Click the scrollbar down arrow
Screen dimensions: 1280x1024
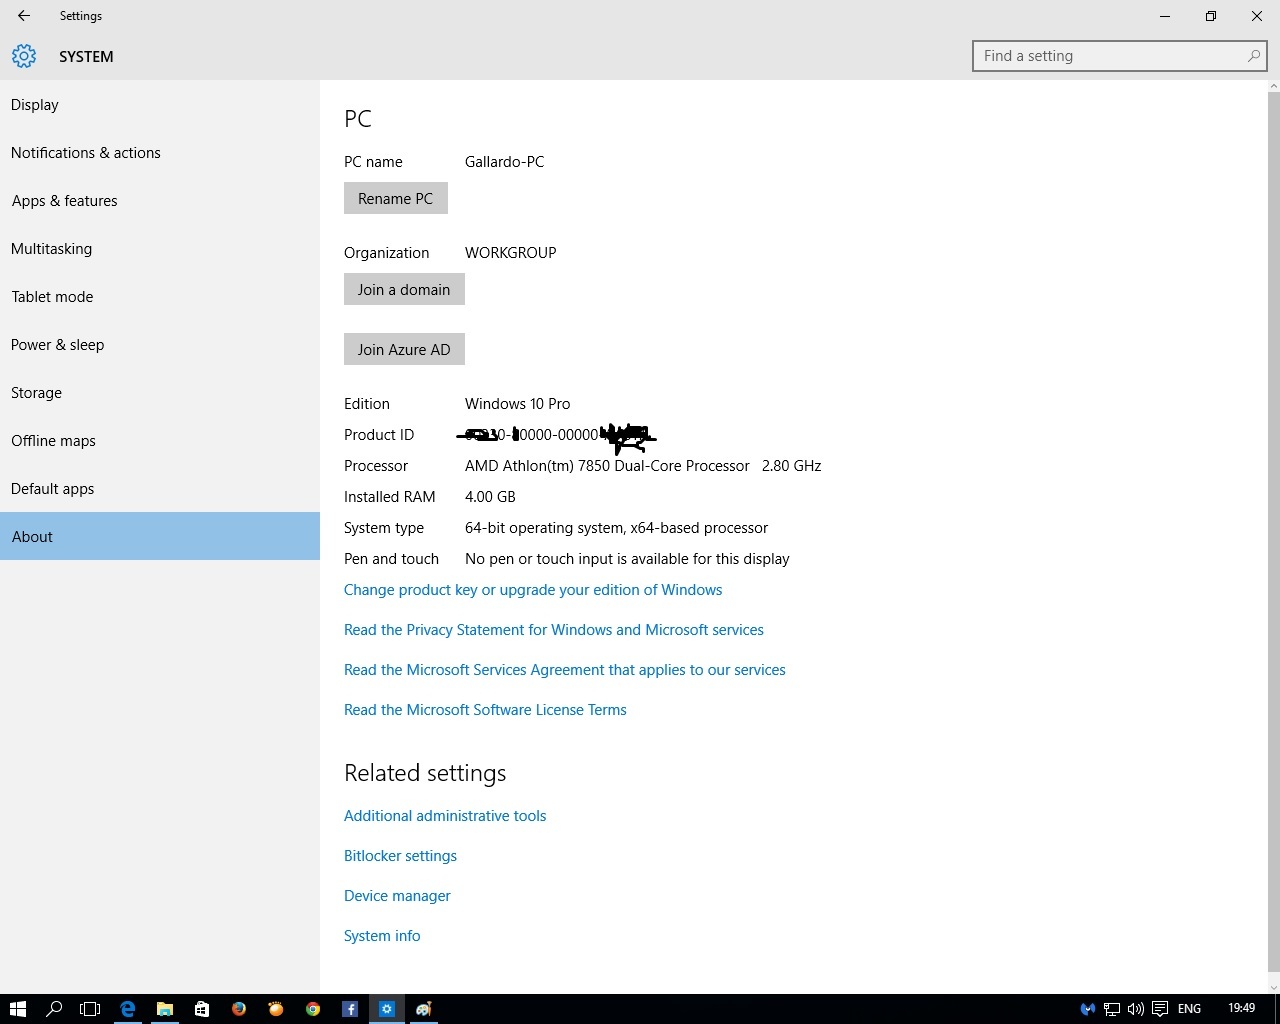point(1273,986)
